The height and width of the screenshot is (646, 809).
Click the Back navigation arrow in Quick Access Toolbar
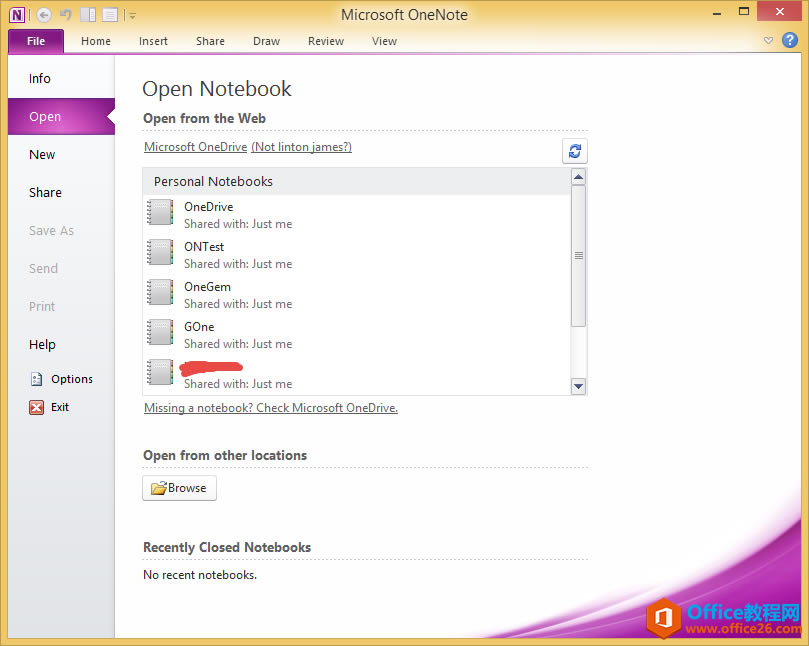tap(43, 14)
